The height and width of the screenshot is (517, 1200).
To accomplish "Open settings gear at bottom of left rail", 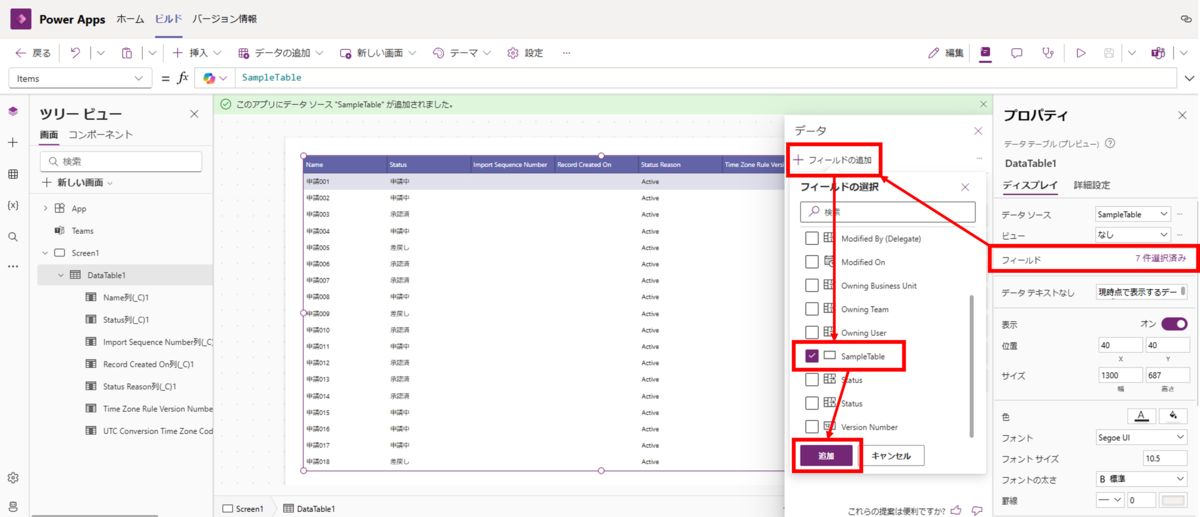I will click(13, 478).
